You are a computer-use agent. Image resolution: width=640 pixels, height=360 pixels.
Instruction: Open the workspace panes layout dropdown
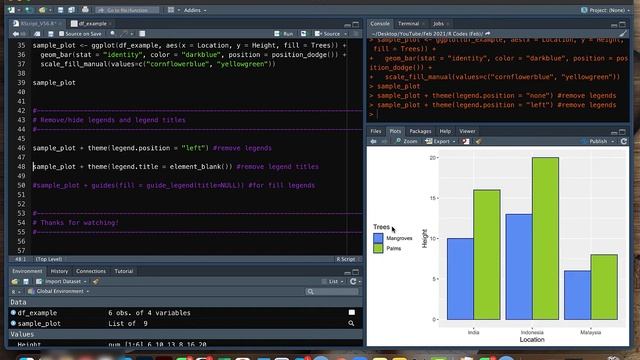[173, 10]
